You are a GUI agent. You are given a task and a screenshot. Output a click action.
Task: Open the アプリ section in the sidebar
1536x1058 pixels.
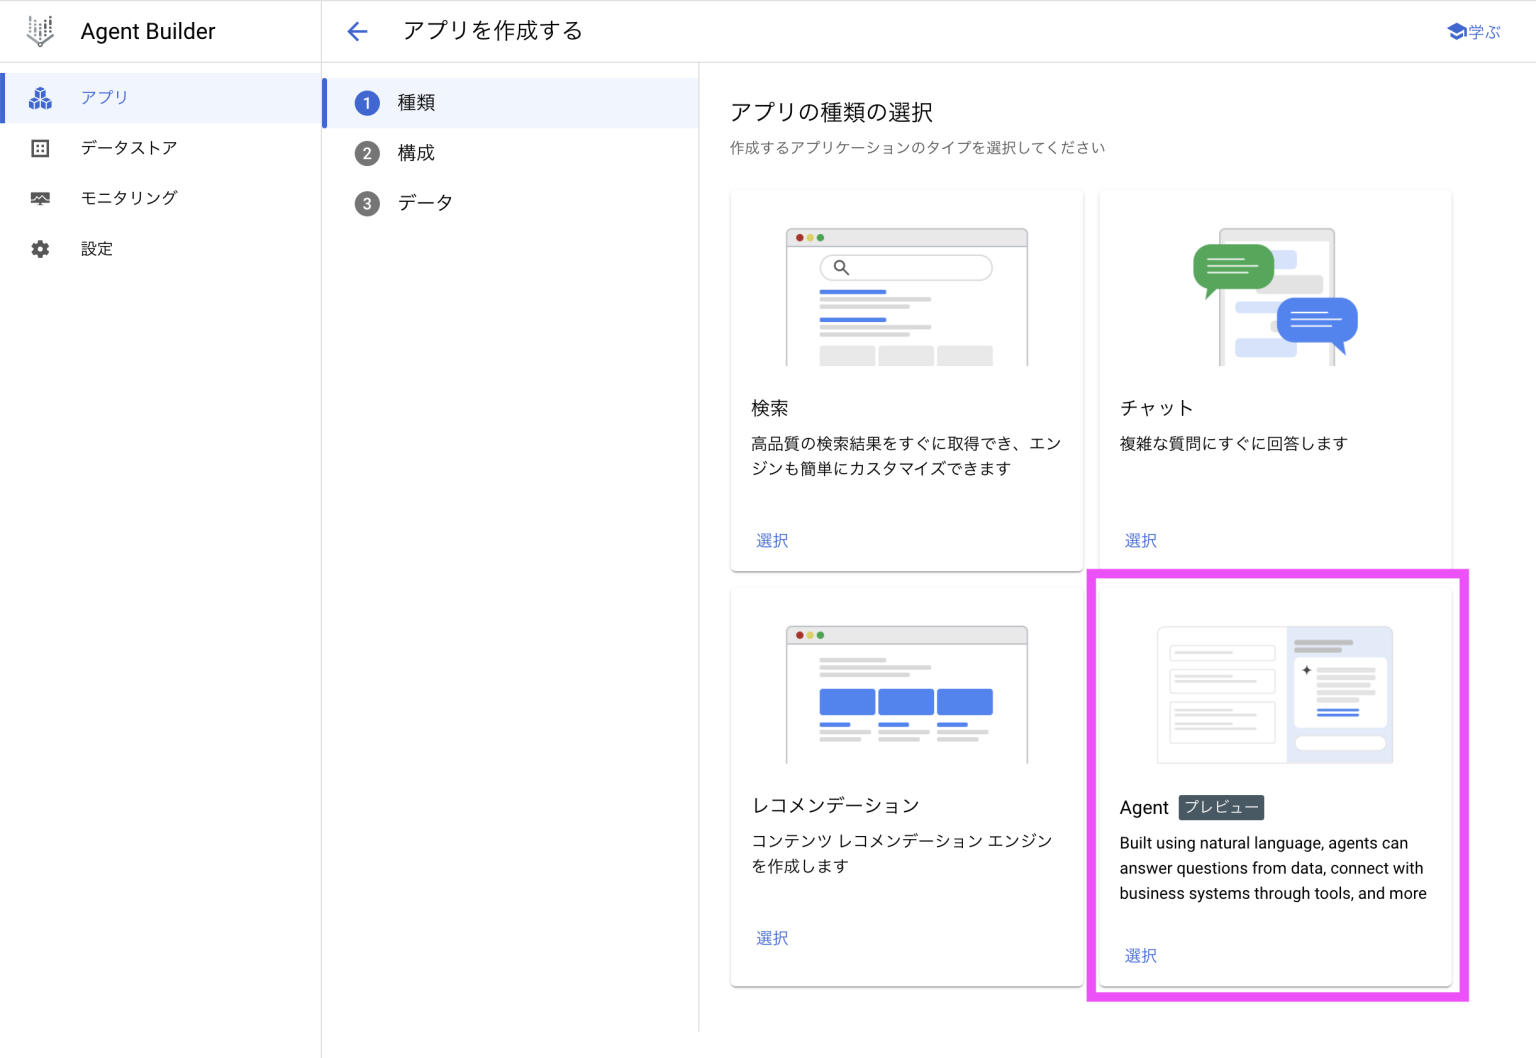click(x=104, y=97)
